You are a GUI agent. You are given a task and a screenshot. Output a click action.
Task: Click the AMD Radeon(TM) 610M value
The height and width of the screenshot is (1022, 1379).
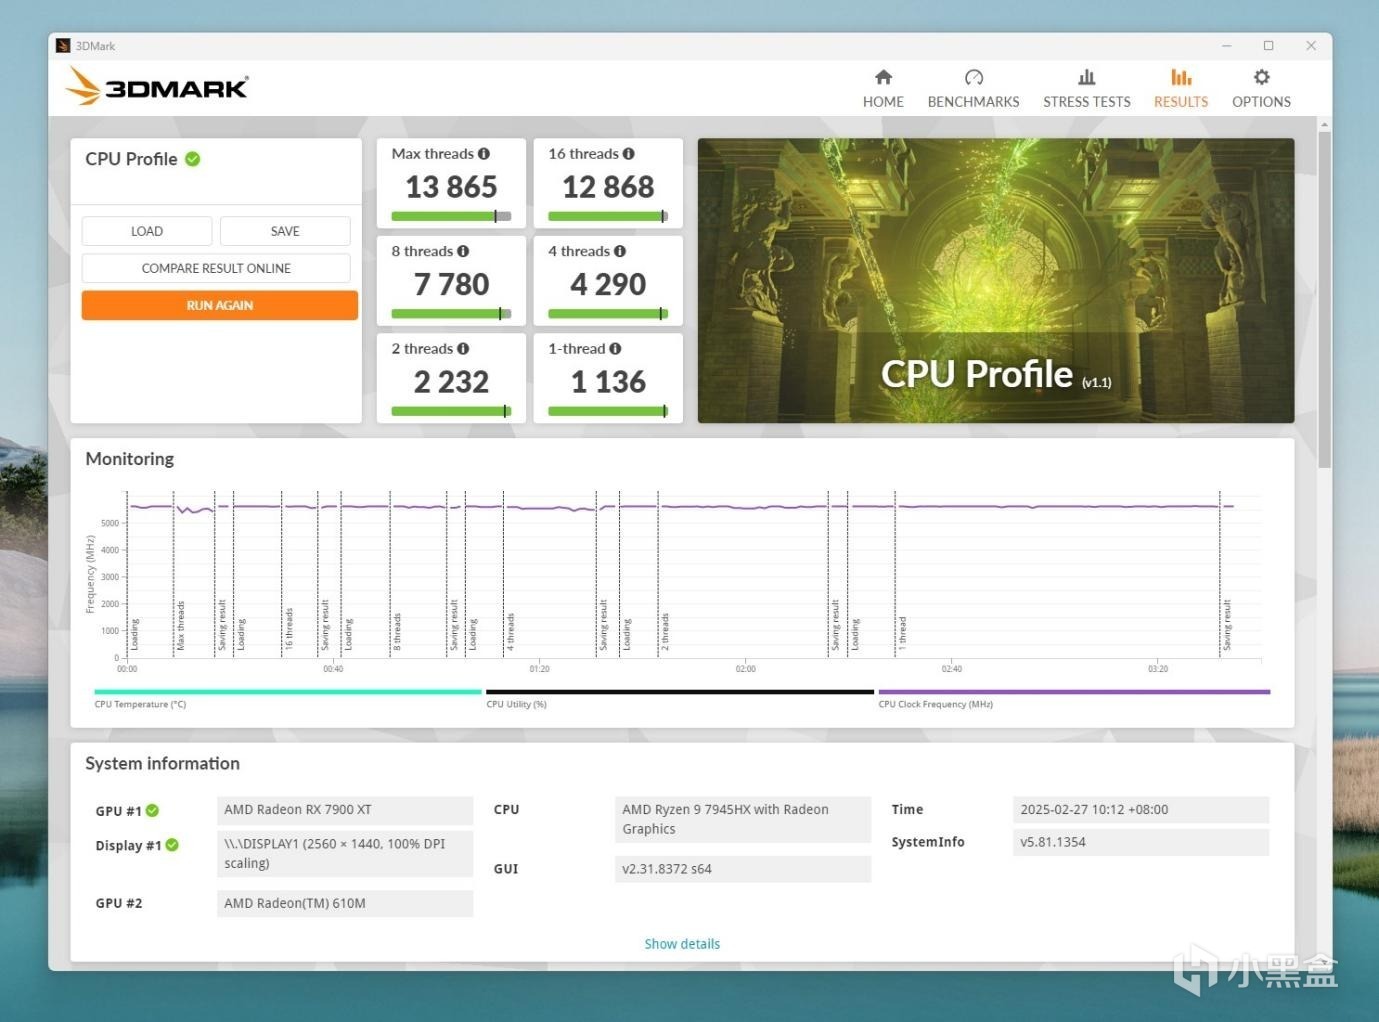coord(345,903)
